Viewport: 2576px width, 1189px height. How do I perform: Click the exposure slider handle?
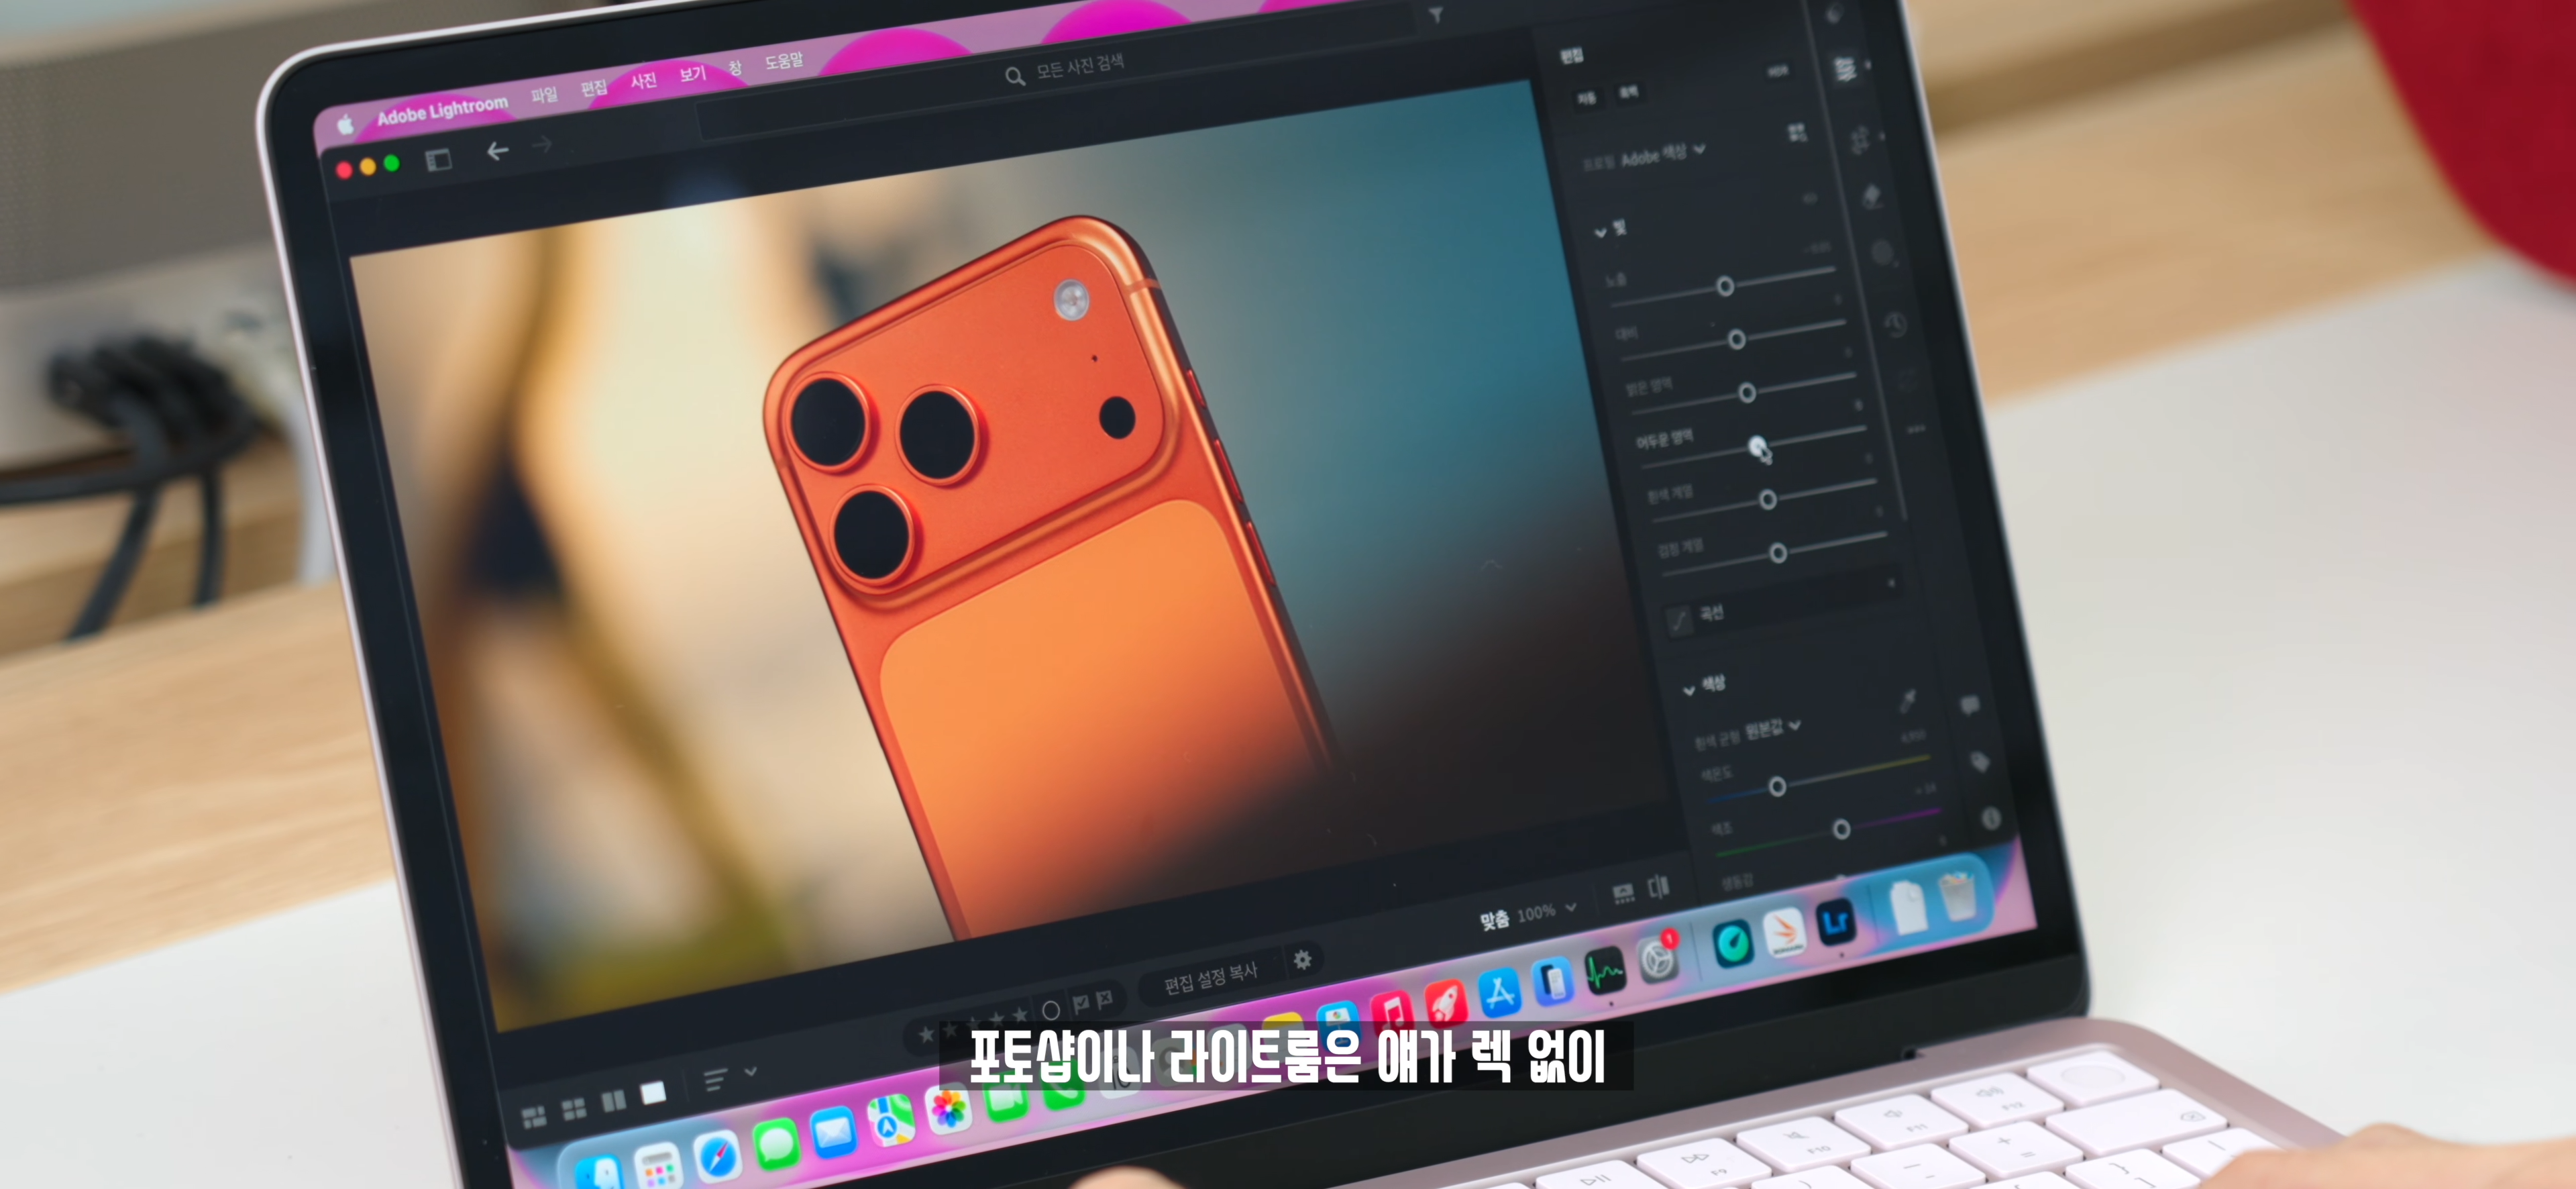click(1725, 287)
